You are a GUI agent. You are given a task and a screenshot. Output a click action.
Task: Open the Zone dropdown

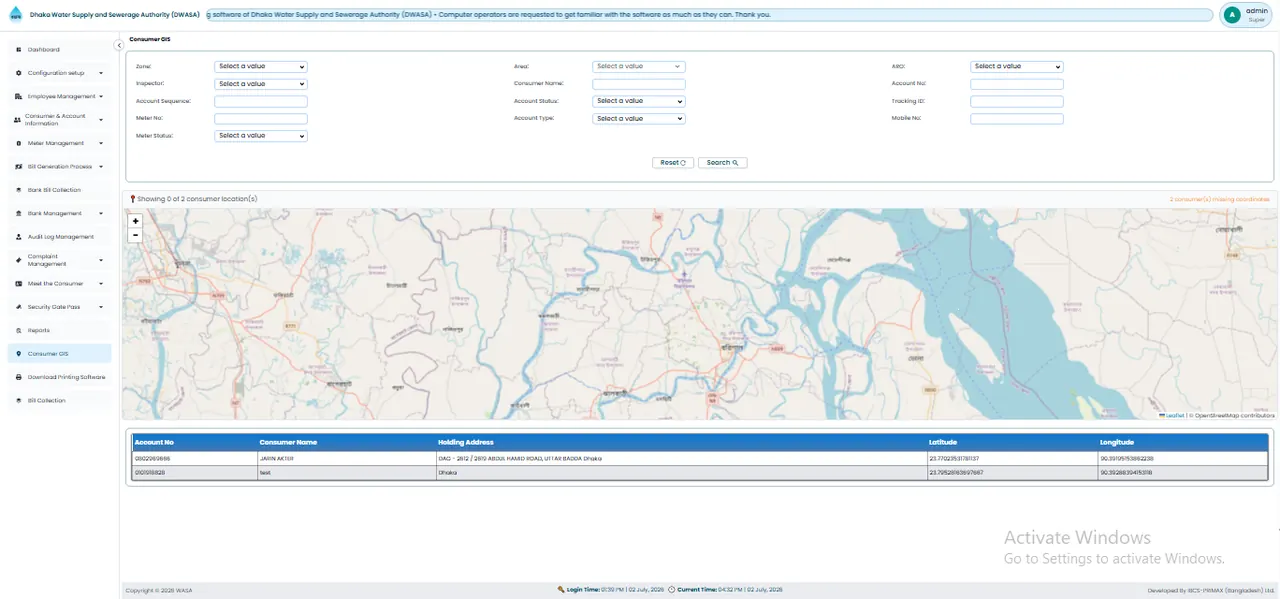pos(261,67)
